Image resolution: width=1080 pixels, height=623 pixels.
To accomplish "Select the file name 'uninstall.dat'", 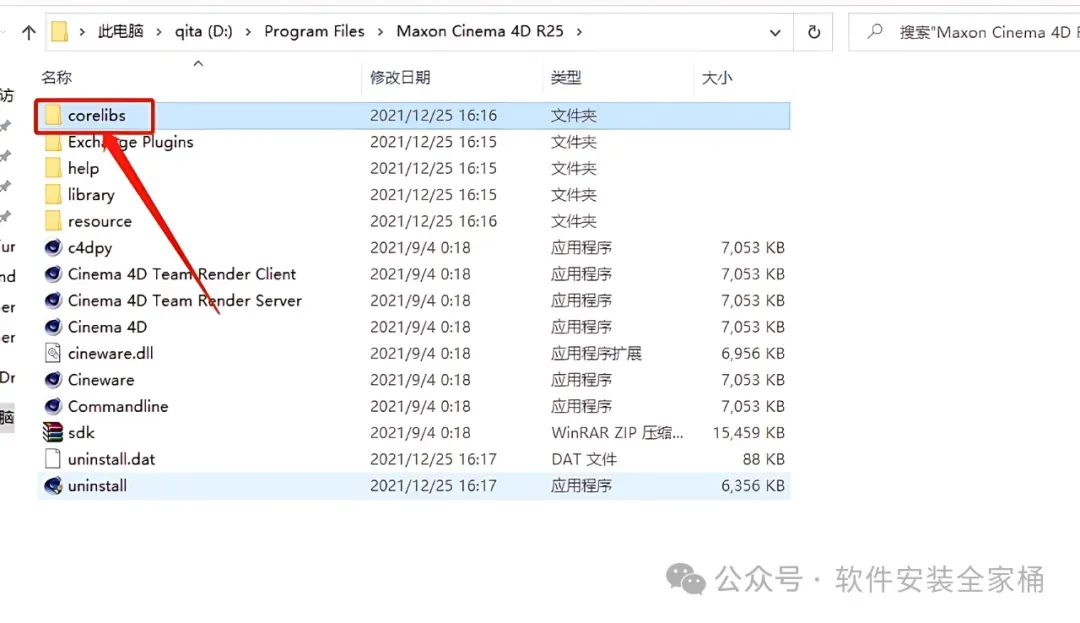I will 111,458.
